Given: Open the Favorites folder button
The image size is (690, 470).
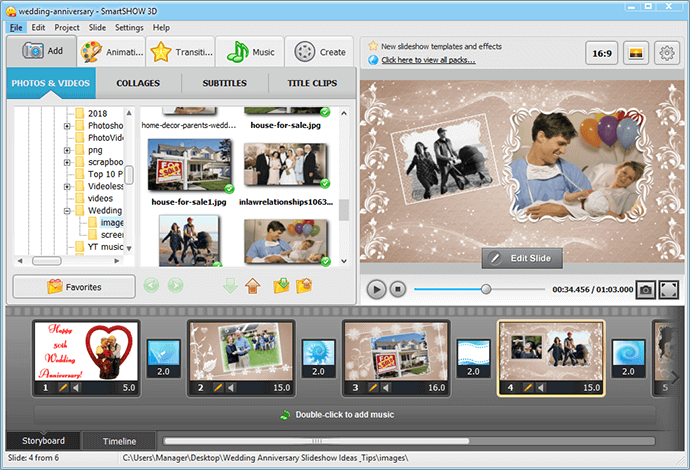Looking at the screenshot, I should pyautogui.click(x=74, y=287).
